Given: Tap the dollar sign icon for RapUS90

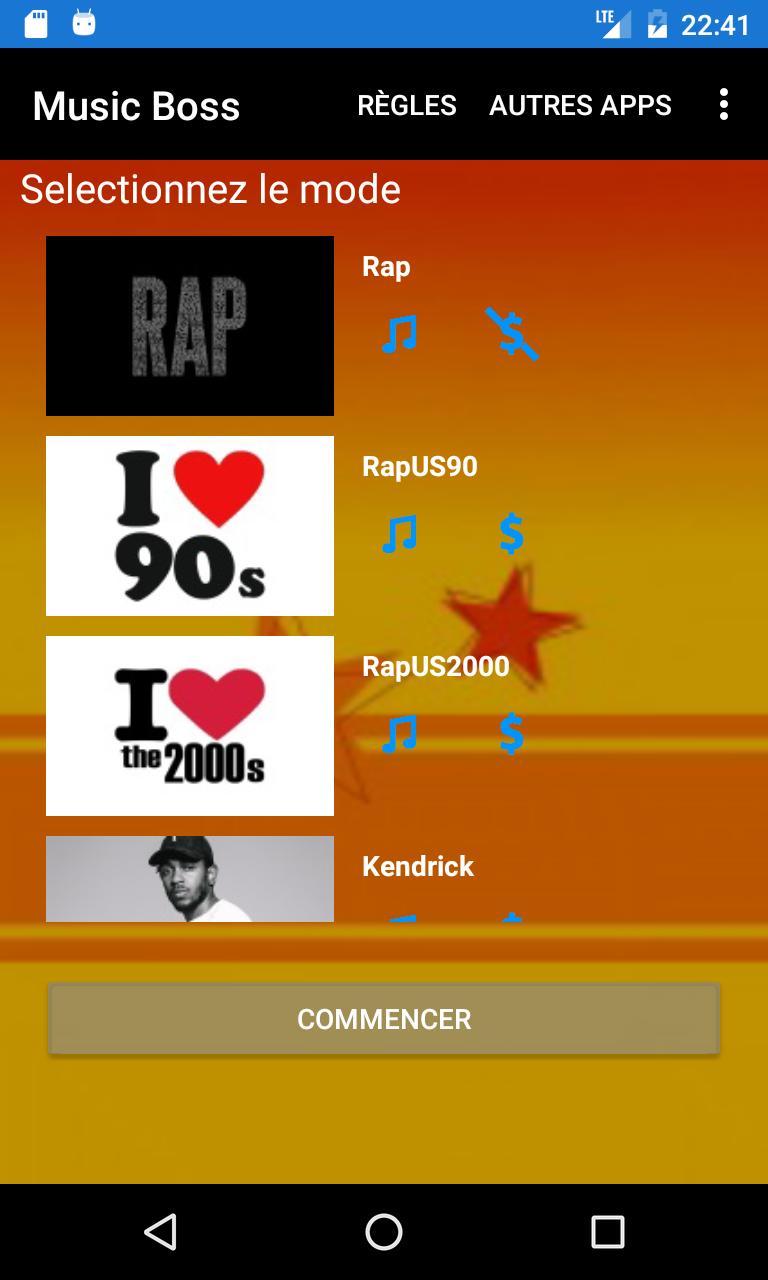Looking at the screenshot, I should tap(511, 534).
